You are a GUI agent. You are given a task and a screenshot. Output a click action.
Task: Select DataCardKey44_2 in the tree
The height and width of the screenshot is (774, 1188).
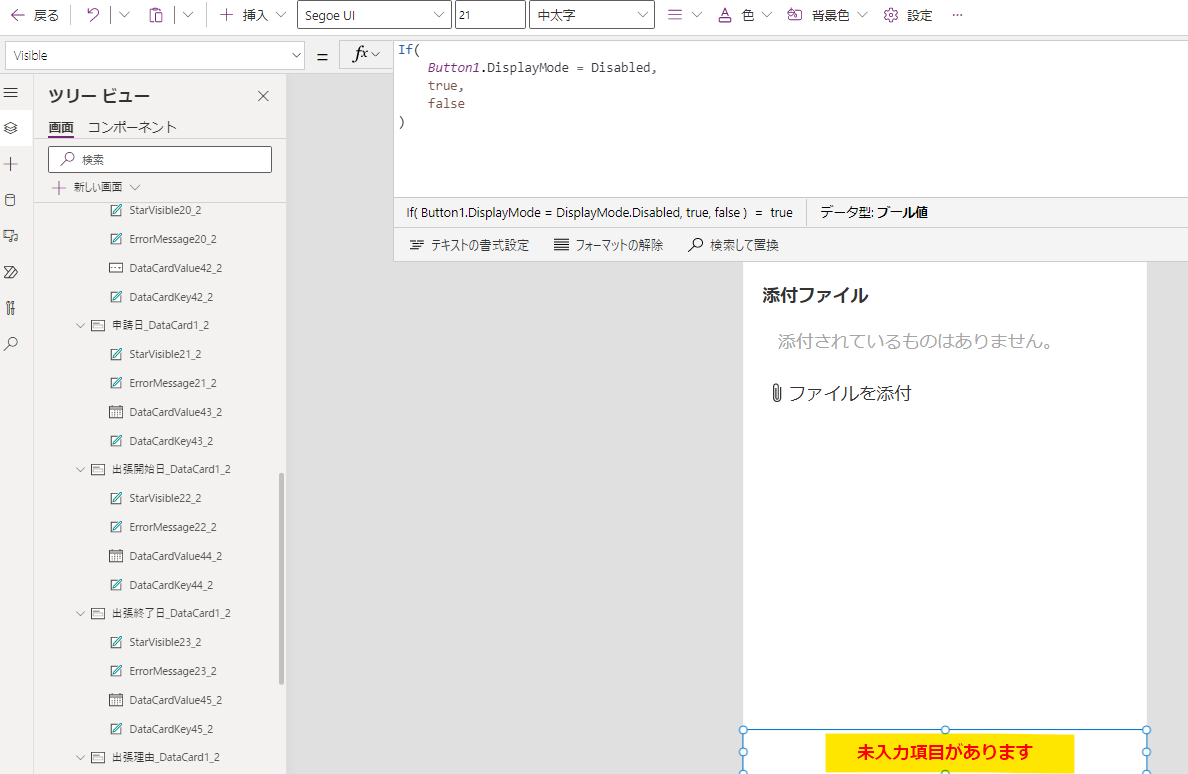170,585
